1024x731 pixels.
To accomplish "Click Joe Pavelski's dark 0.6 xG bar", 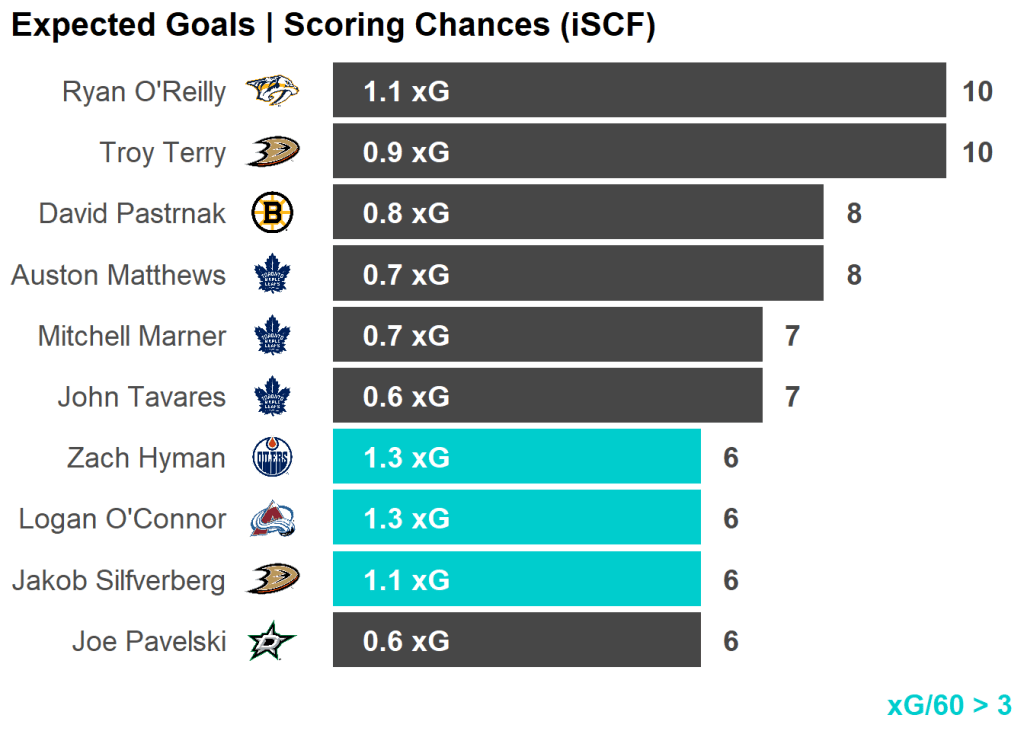I will click(516, 641).
